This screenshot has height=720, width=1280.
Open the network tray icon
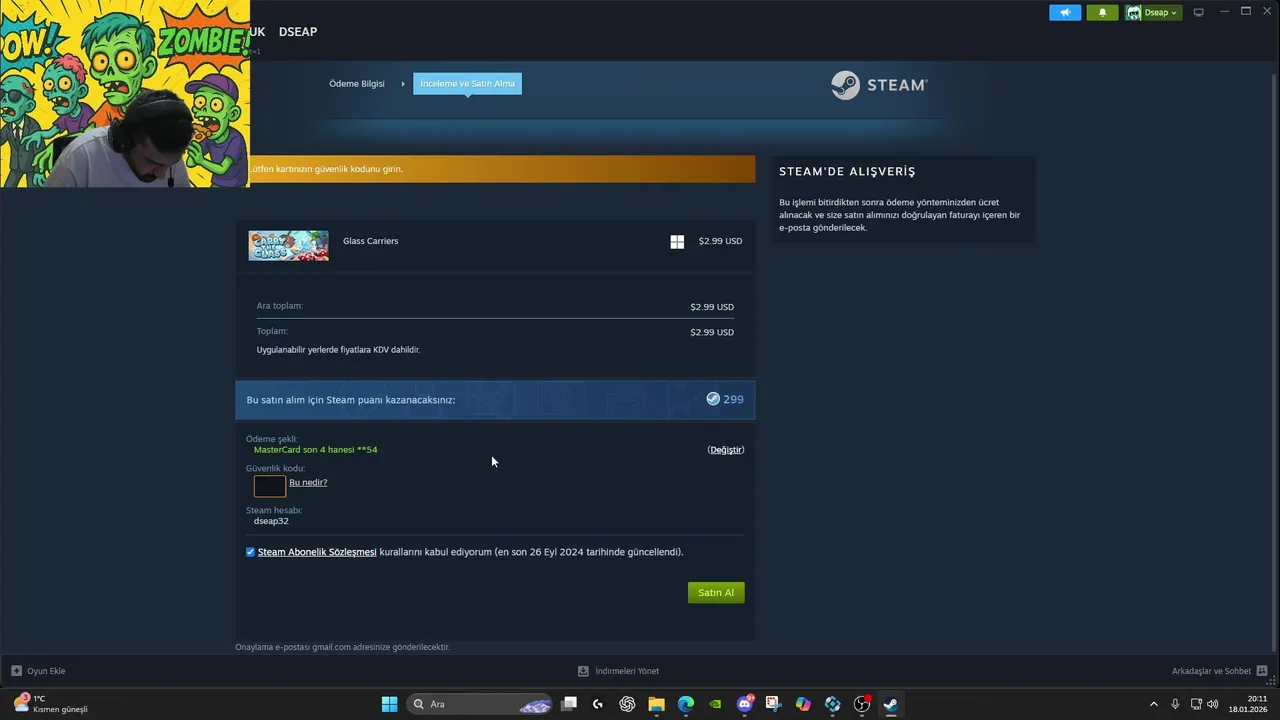tap(1196, 704)
